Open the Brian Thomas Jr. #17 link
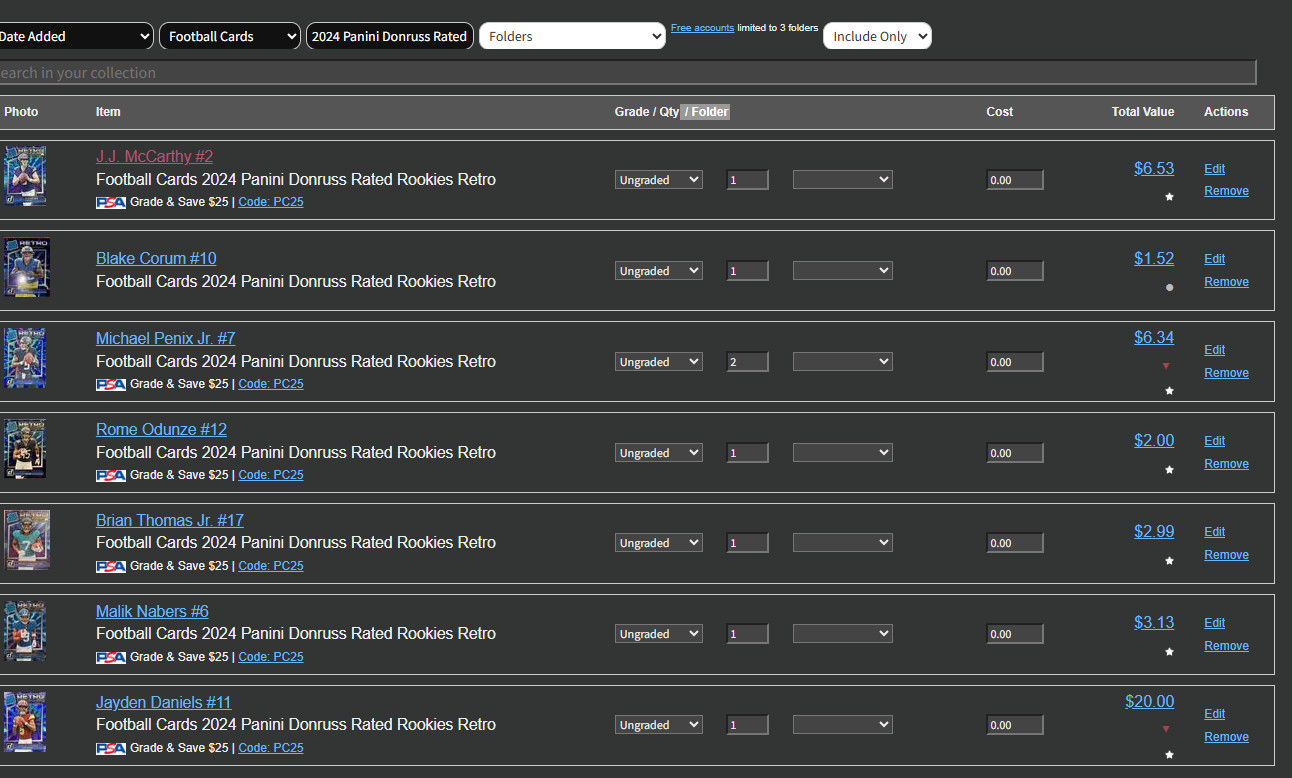This screenshot has height=778, width=1292. click(170, 520)
